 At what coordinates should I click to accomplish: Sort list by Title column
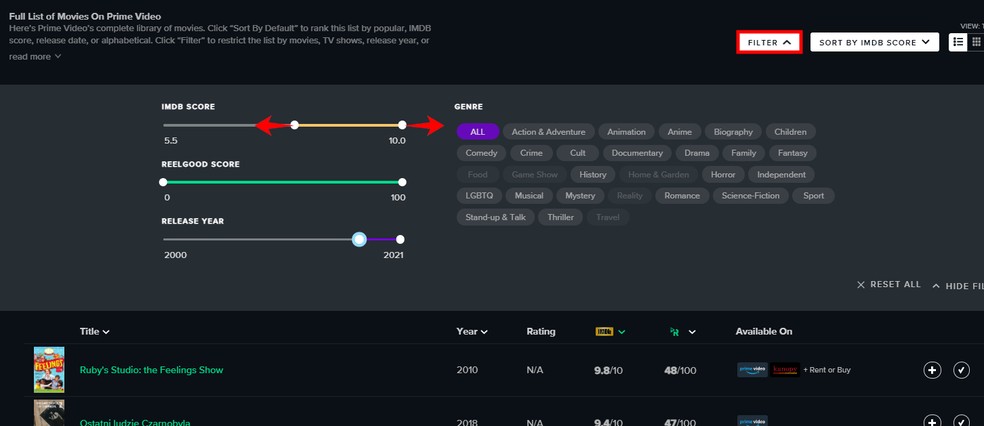click(x=95, y=331)
